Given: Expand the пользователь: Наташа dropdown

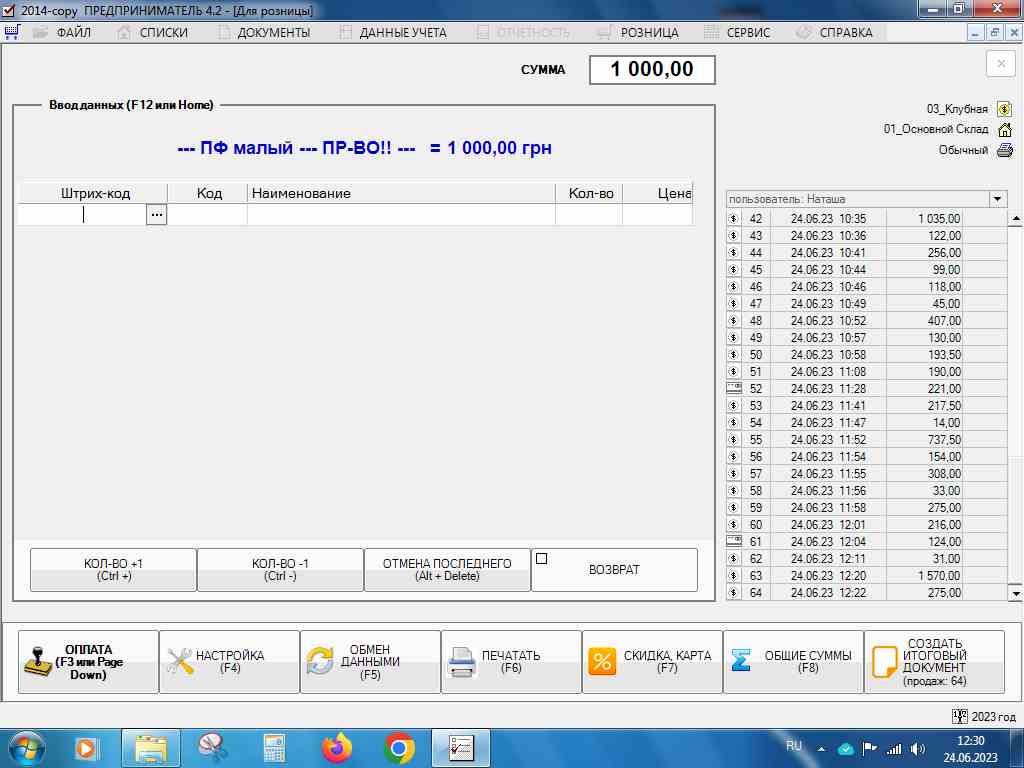Looking at the screenshot, I should pos(998,199).
